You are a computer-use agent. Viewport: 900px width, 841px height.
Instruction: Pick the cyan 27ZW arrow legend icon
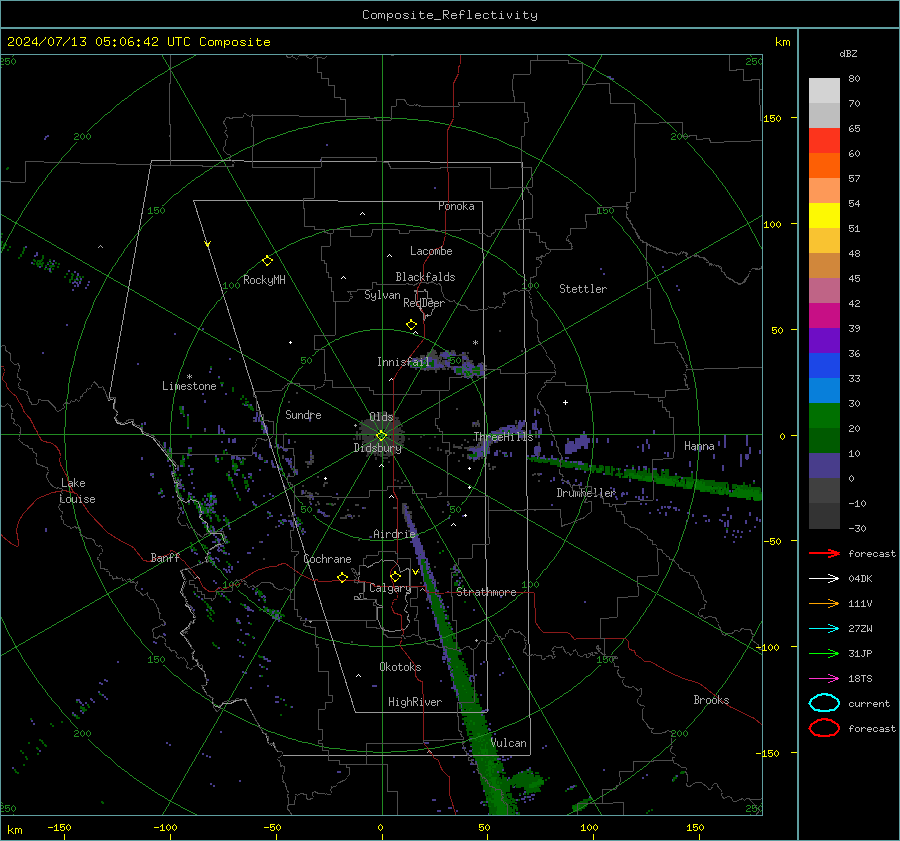[824, 629]
